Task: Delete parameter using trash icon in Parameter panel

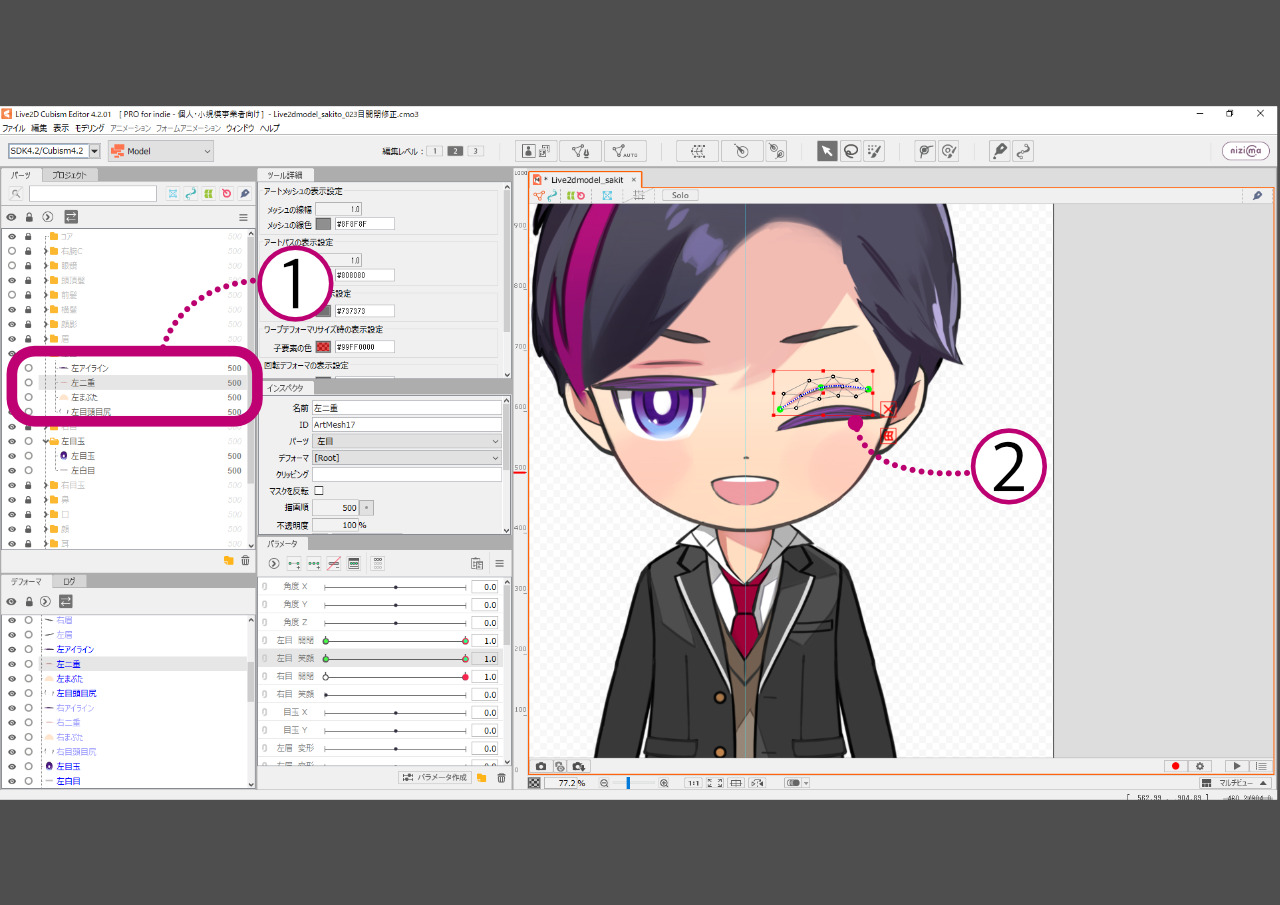Action: point(501,777)
